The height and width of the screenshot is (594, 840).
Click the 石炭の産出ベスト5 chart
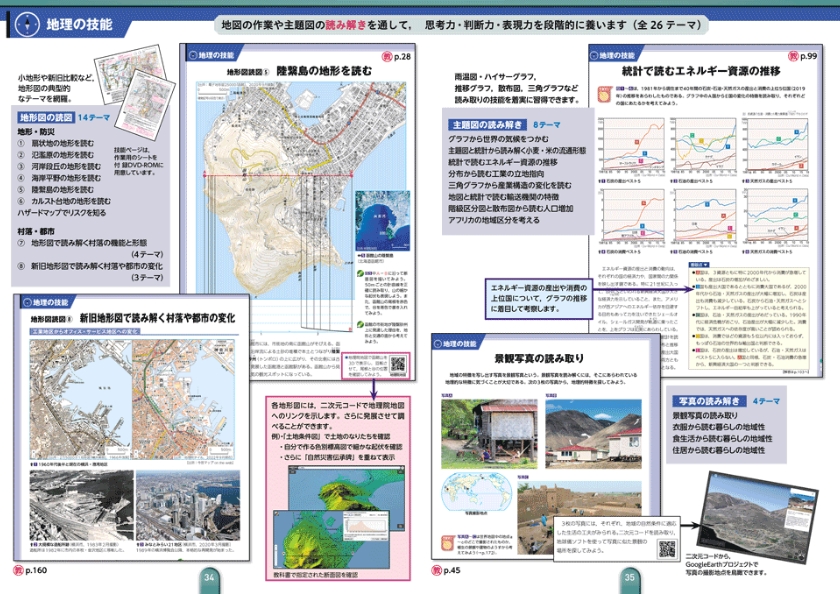pos(632,146)
